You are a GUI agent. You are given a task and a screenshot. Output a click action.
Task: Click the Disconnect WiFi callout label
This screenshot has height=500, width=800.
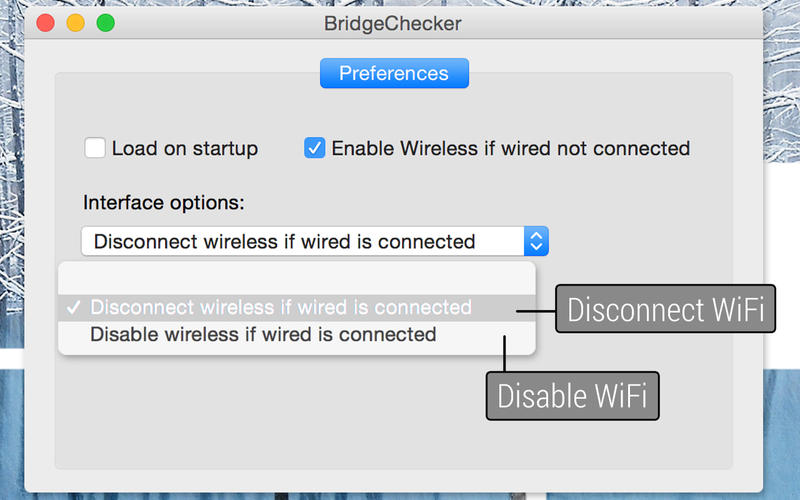click(666, 309)
